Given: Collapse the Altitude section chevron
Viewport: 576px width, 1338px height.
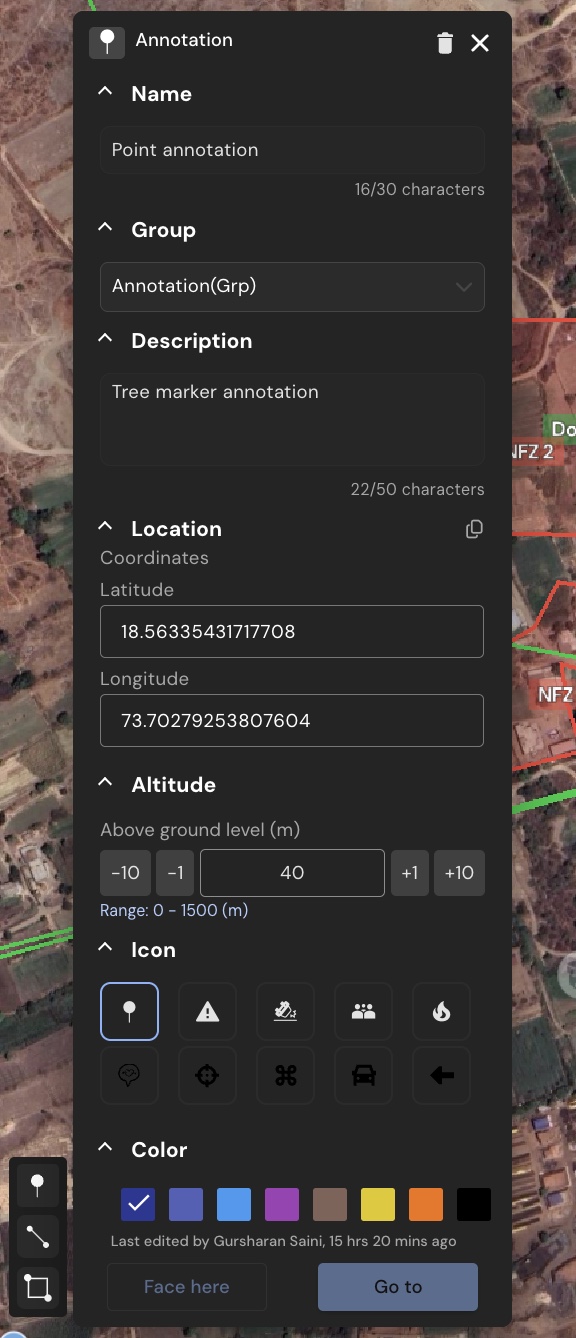Looking at the screenshot, I should point(105,784).
